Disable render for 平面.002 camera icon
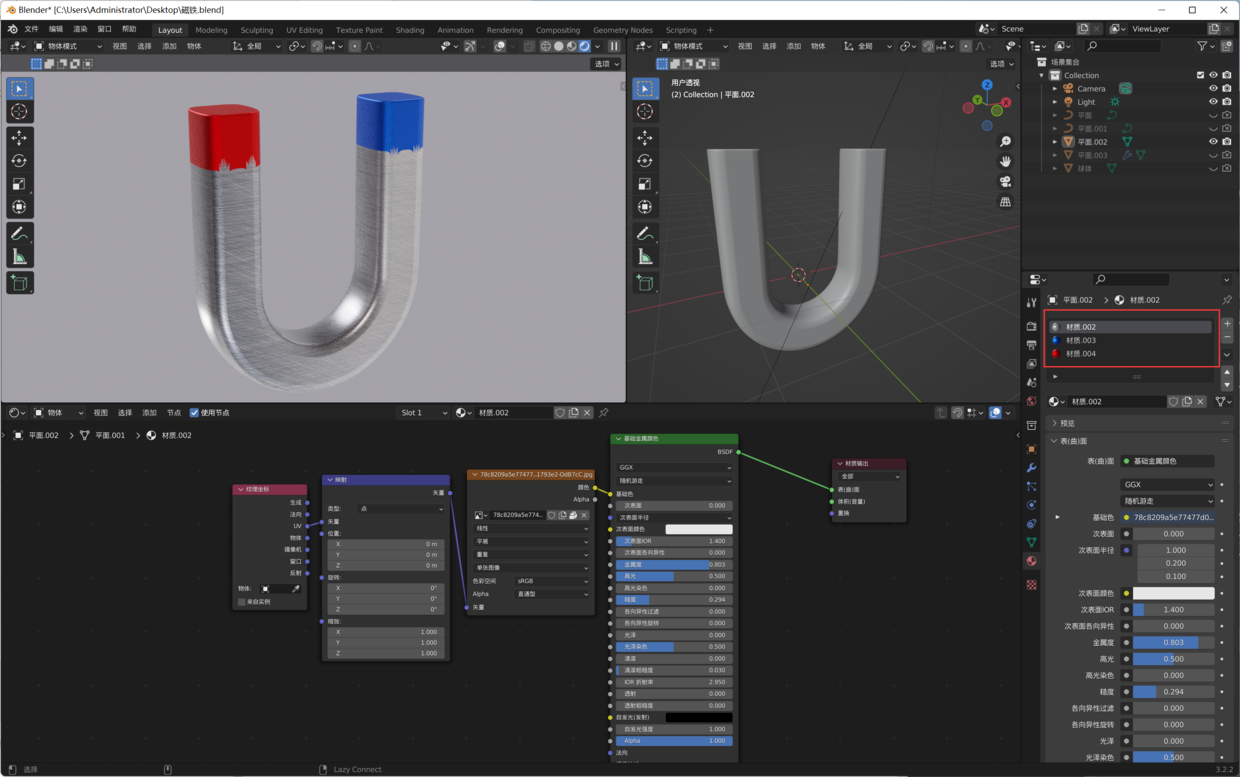The width and height of the screenshot is (1240, 777). (1227, 141)
